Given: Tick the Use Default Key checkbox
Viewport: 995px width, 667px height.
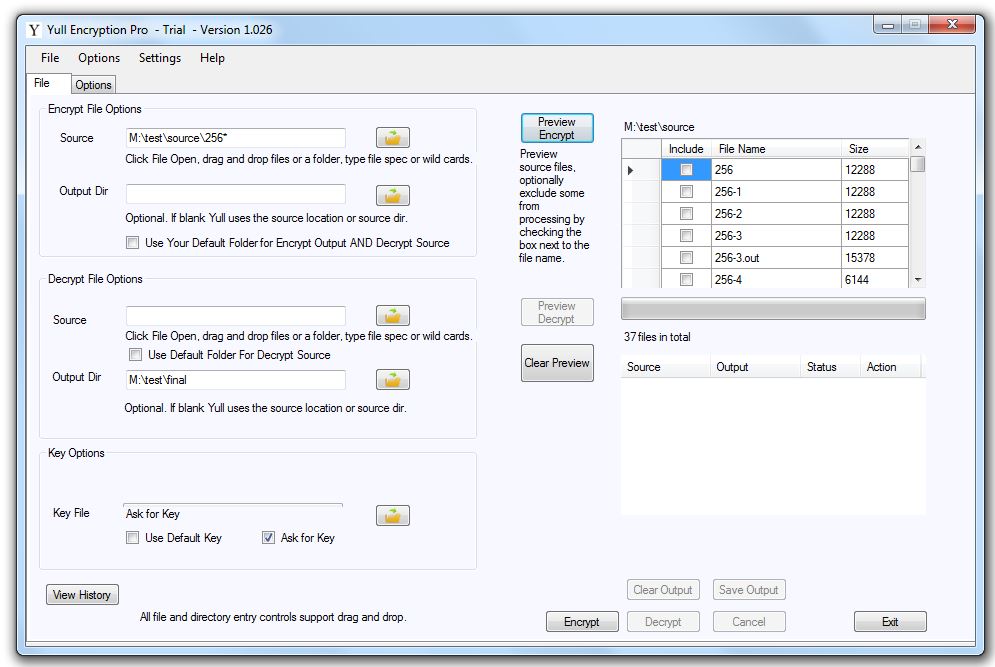Looking at the screenshot, I should 132,538.
